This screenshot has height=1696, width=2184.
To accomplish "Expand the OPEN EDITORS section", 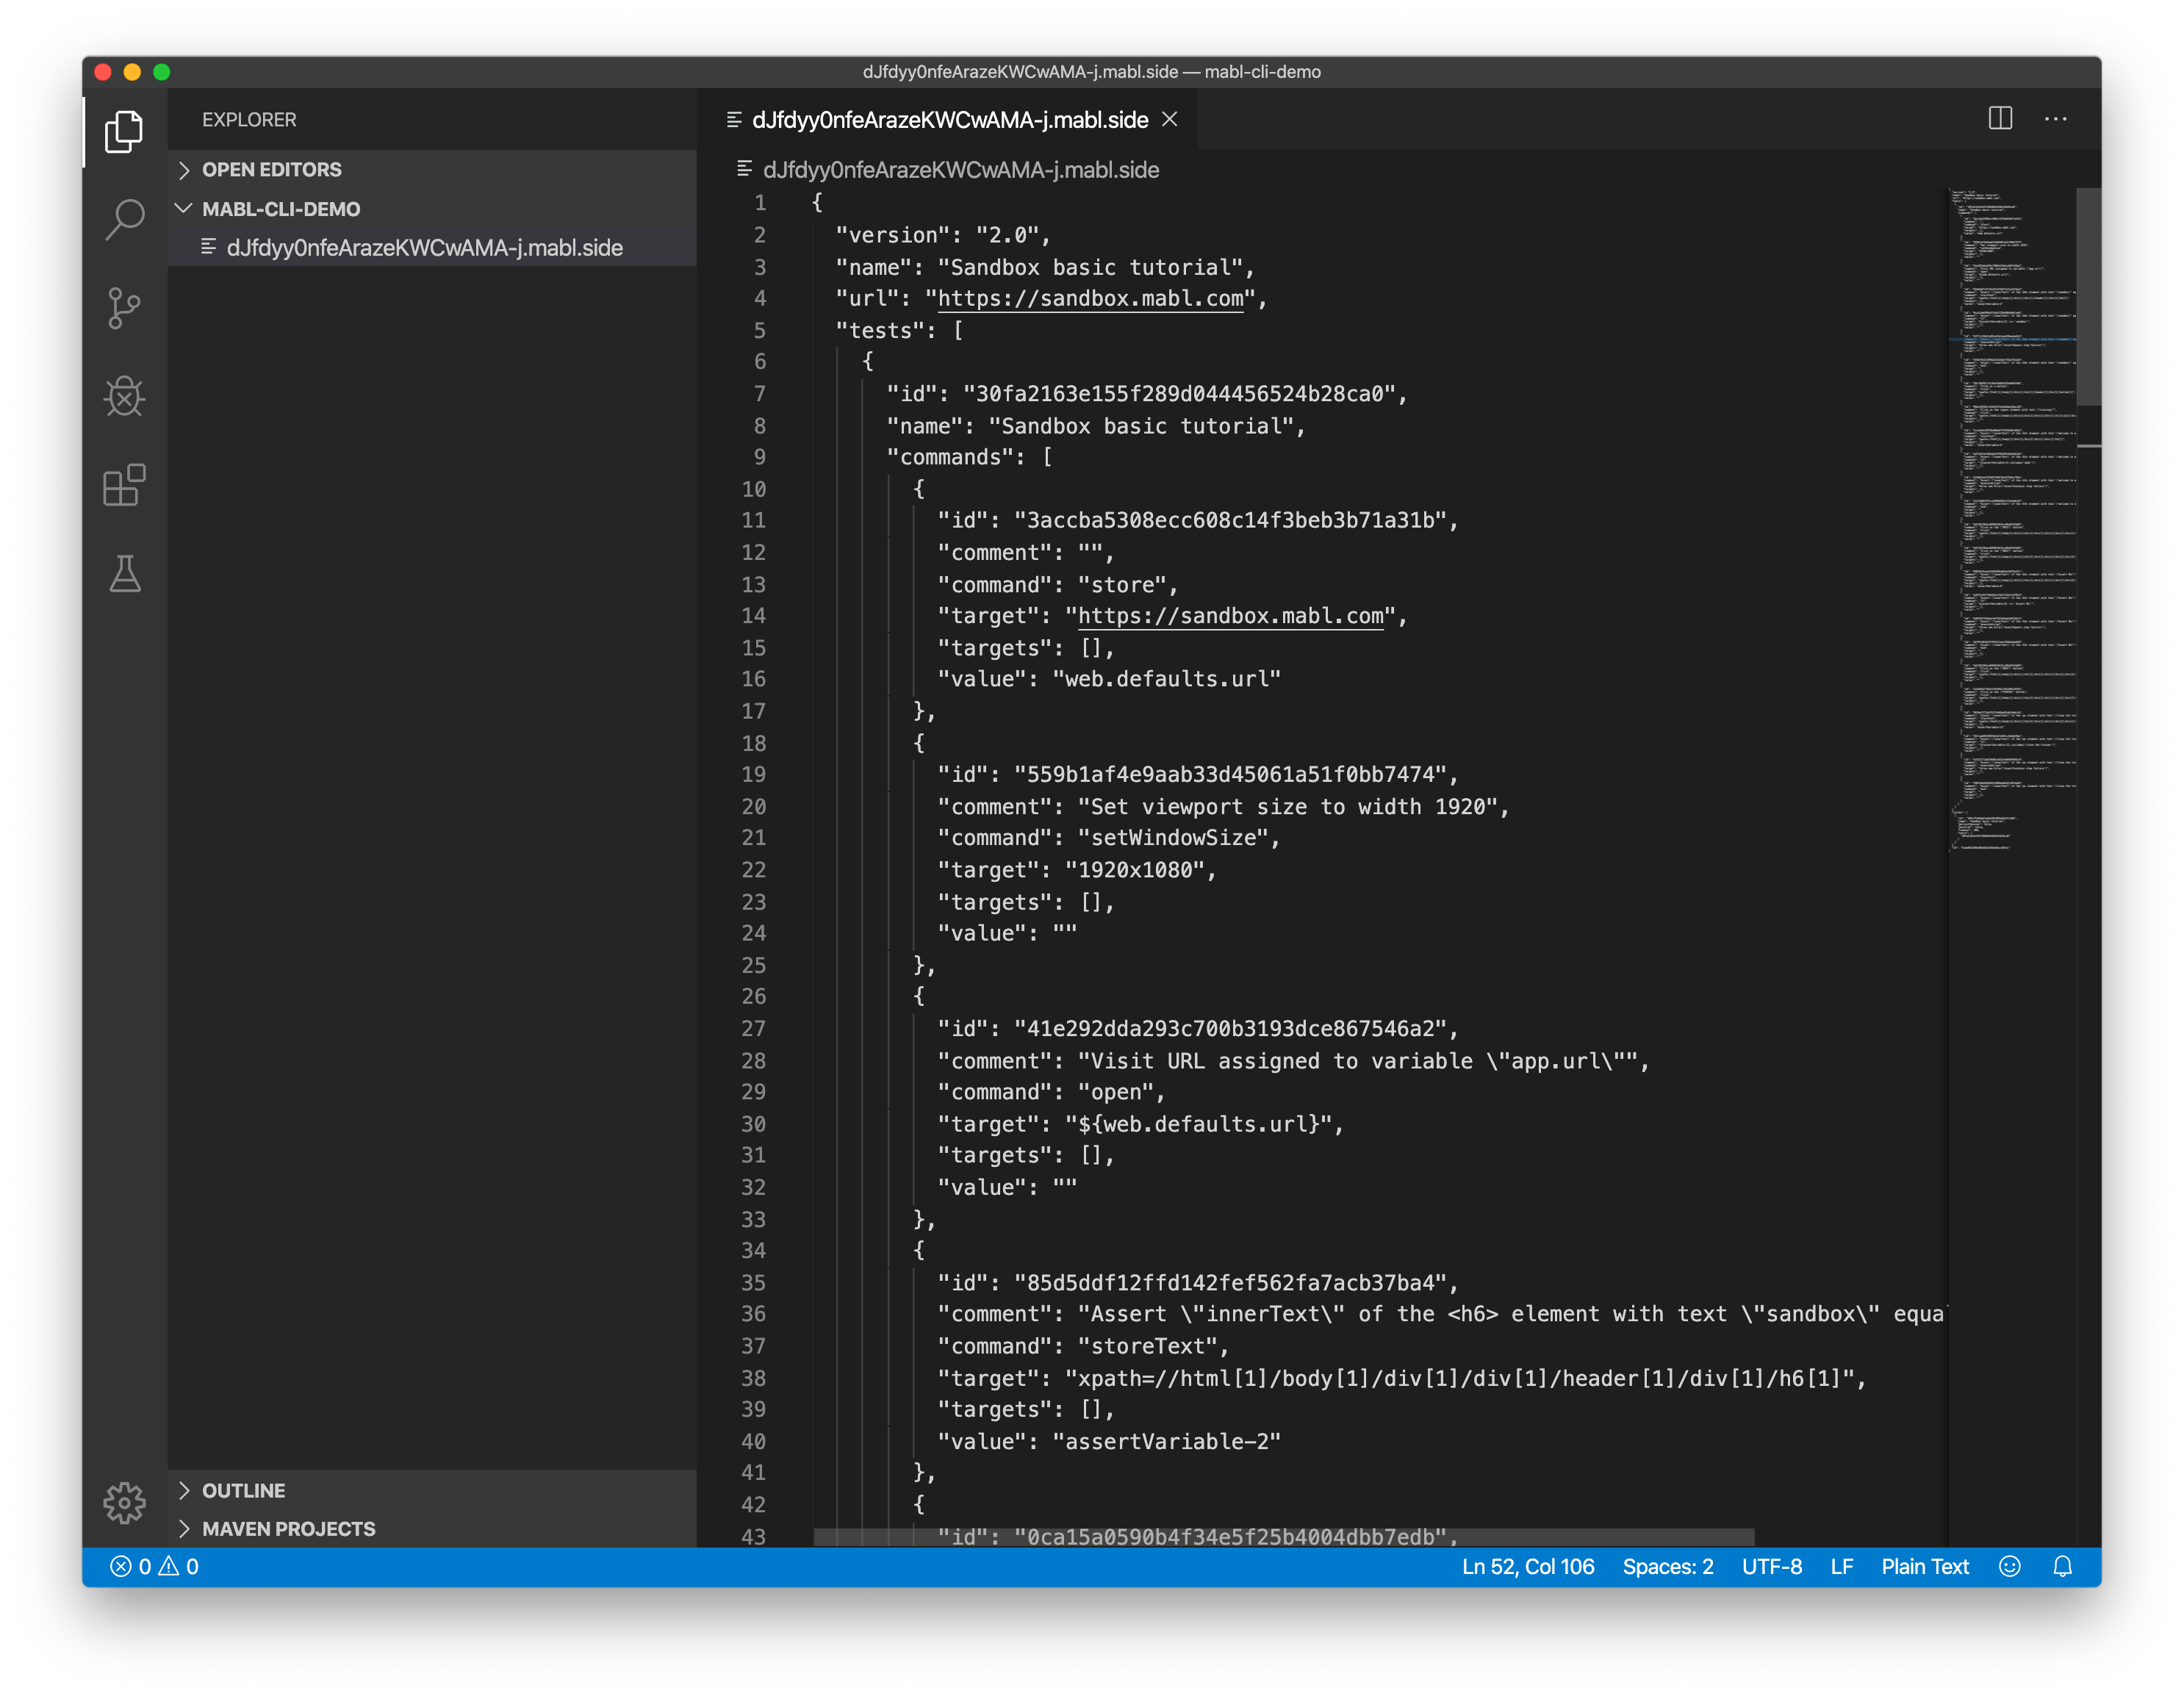I will (x=271, y=170).
